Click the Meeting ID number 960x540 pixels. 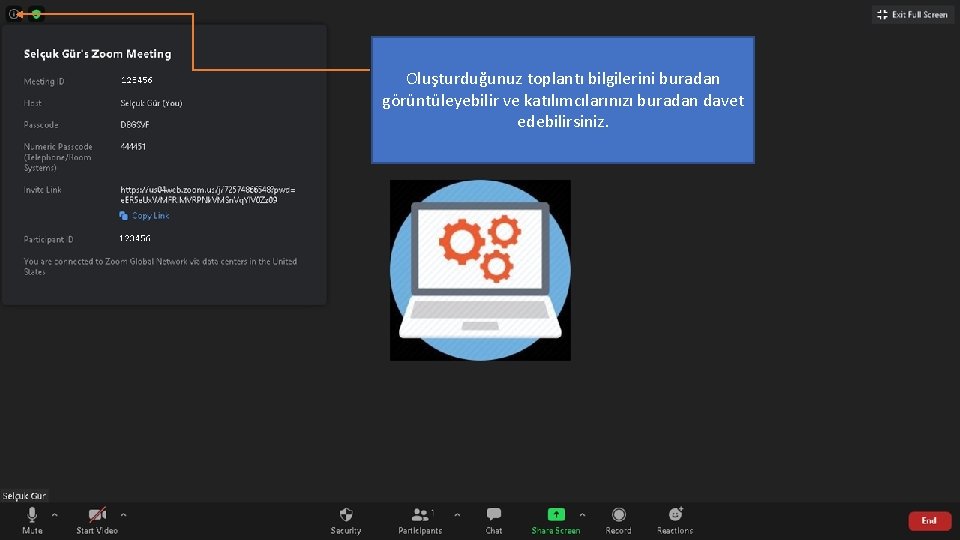coord(137,80)
